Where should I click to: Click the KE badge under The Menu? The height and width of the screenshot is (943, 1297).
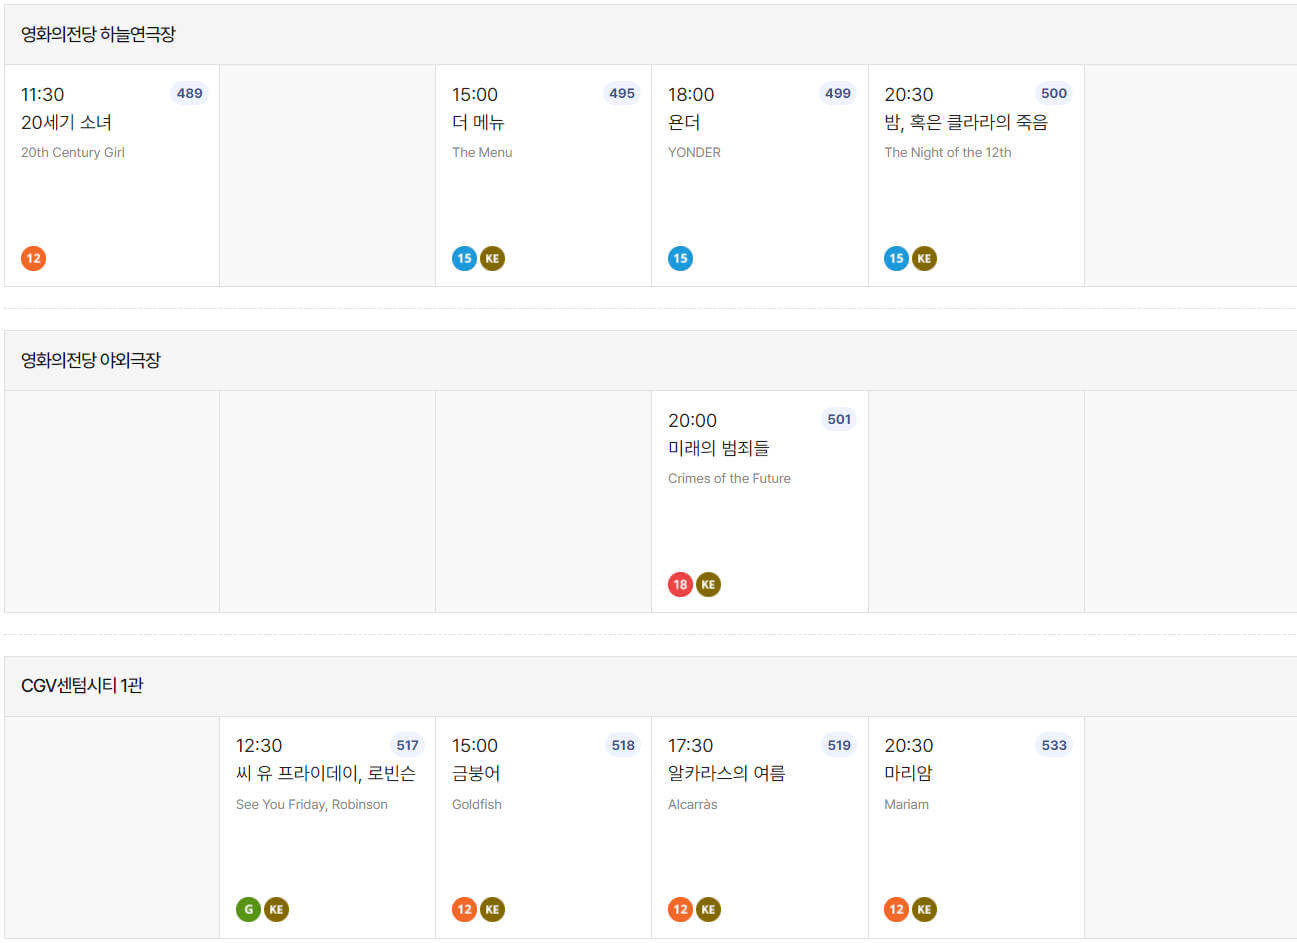point(492,258)
